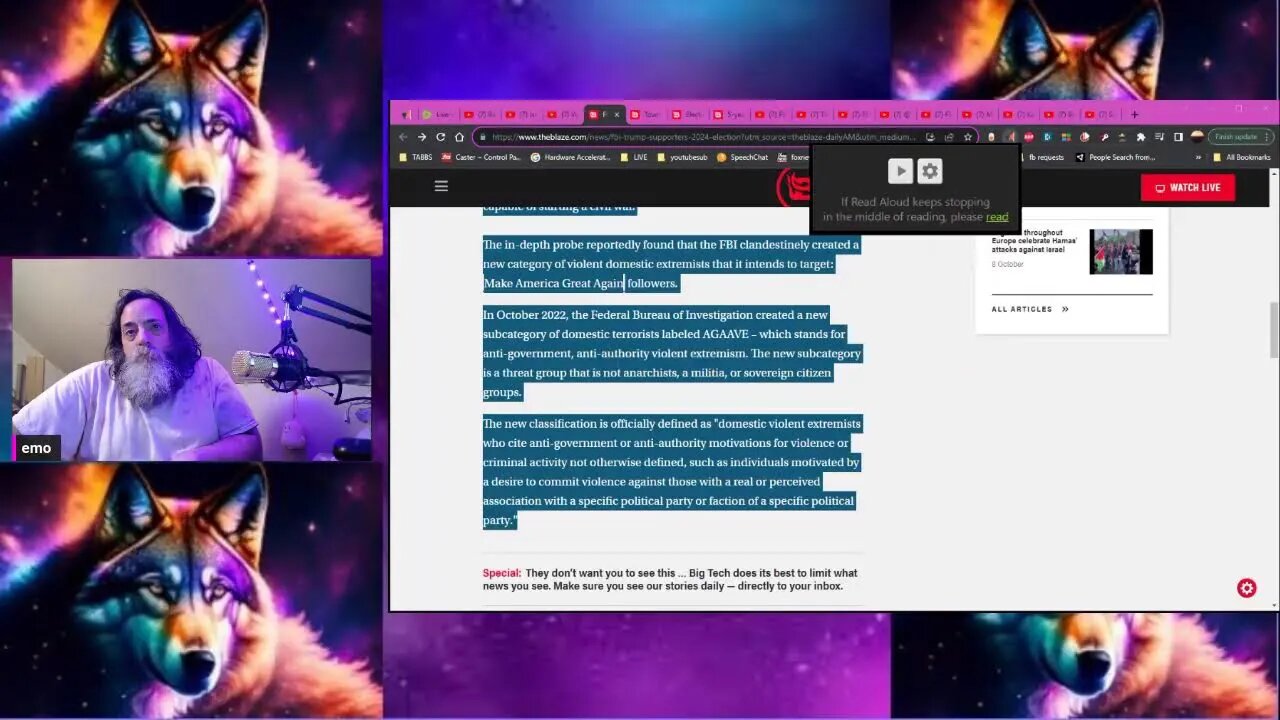Screen dimensions: 1280x720
Task: Open the All Bookmarks folder
Action: (x=1241, y=157)
